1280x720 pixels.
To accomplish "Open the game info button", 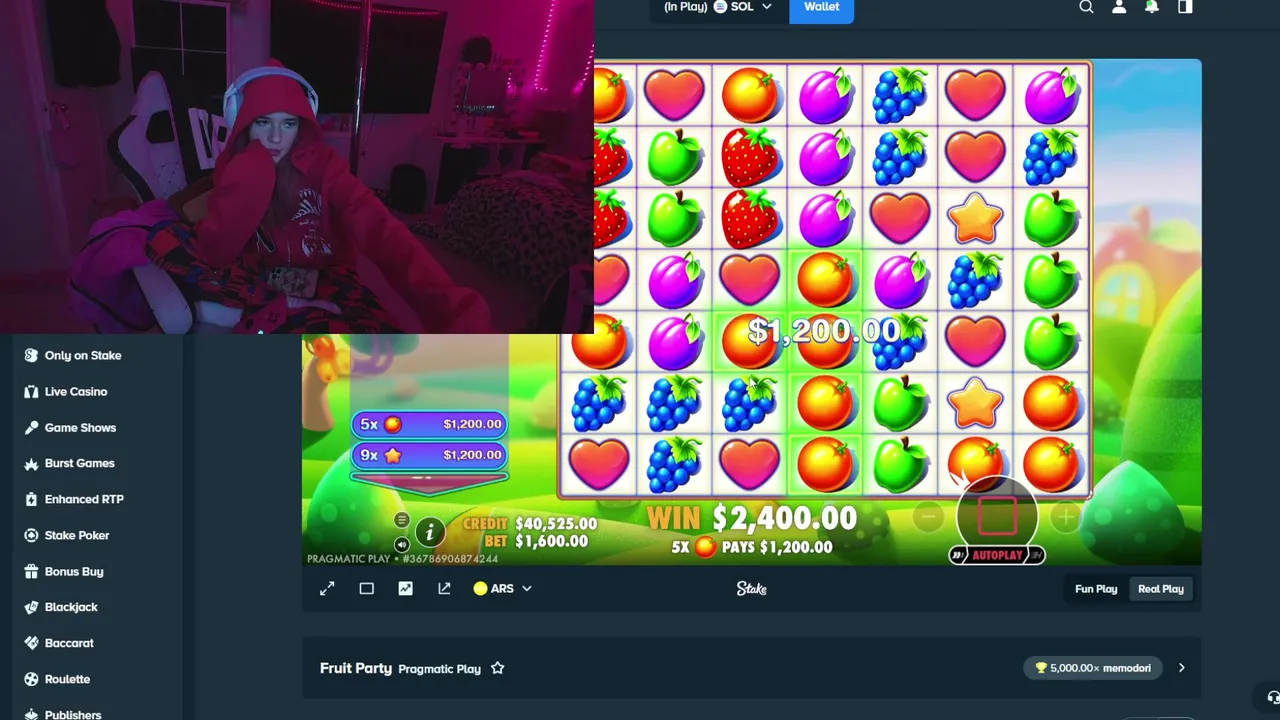I will point(430,532).
